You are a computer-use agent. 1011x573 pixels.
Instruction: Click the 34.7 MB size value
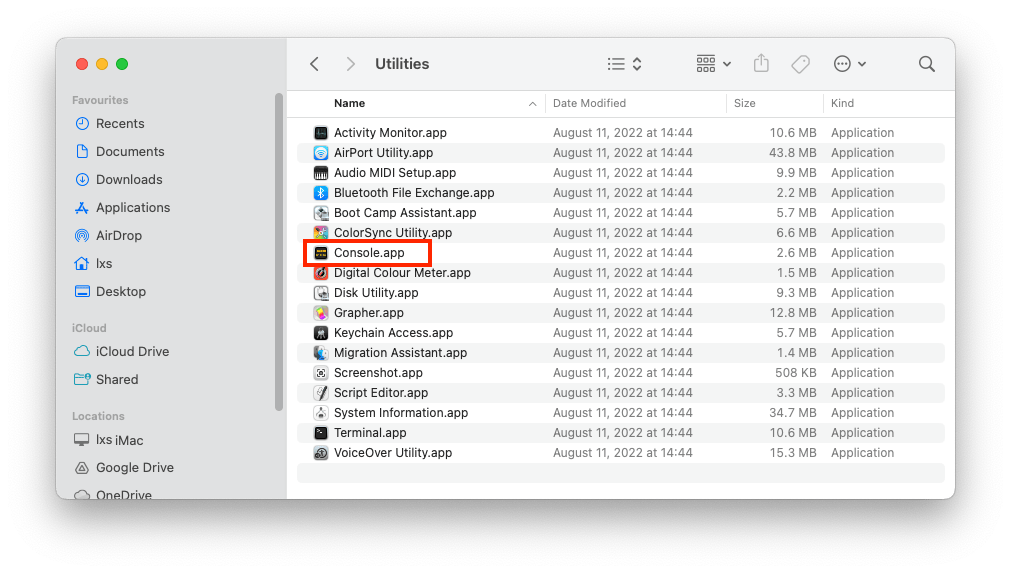[792, 413]
